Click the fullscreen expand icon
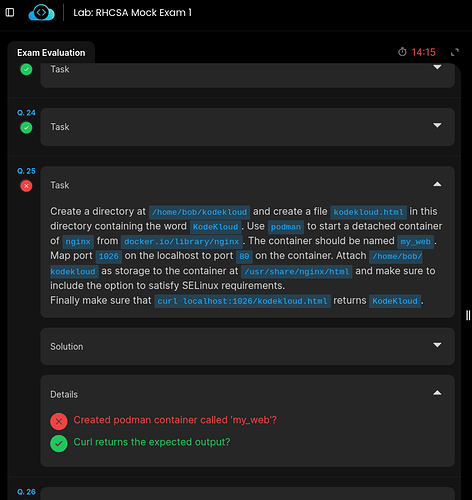The height and width of the screenshot is (500, 472). 455,52
